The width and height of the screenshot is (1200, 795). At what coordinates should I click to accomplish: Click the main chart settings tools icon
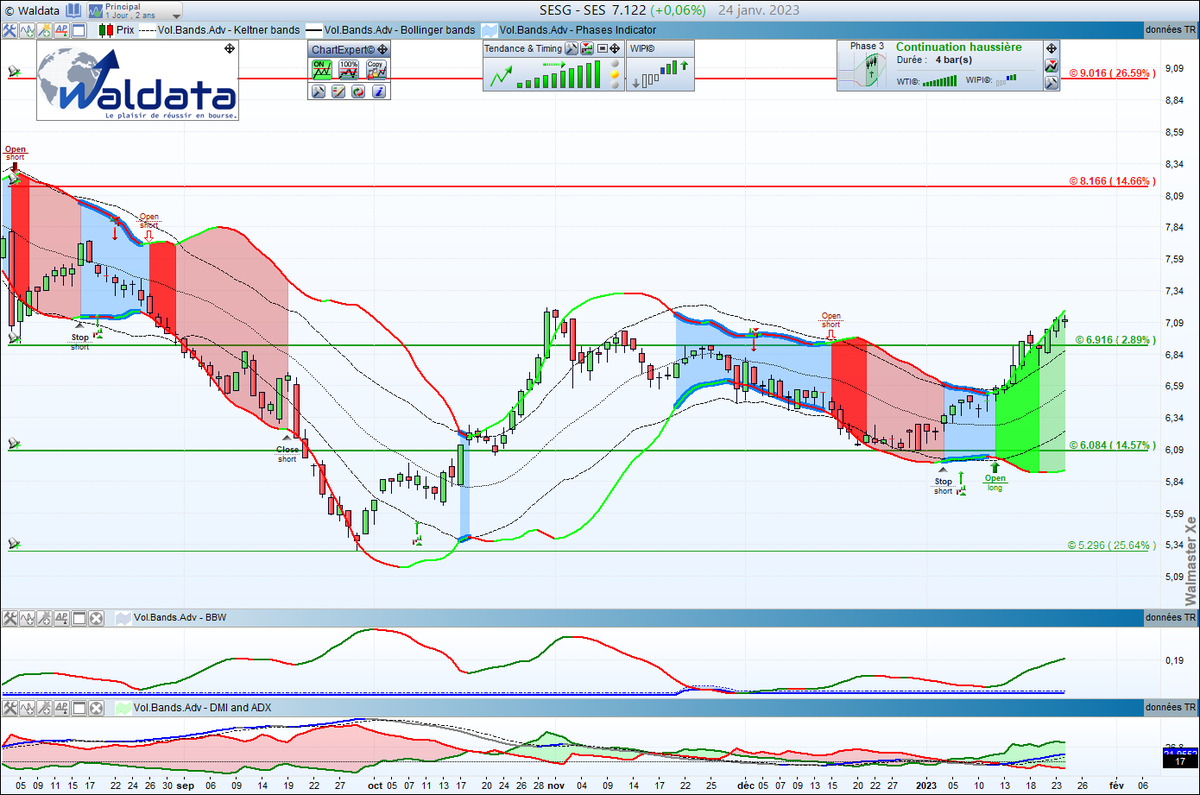tap(10, 30)
